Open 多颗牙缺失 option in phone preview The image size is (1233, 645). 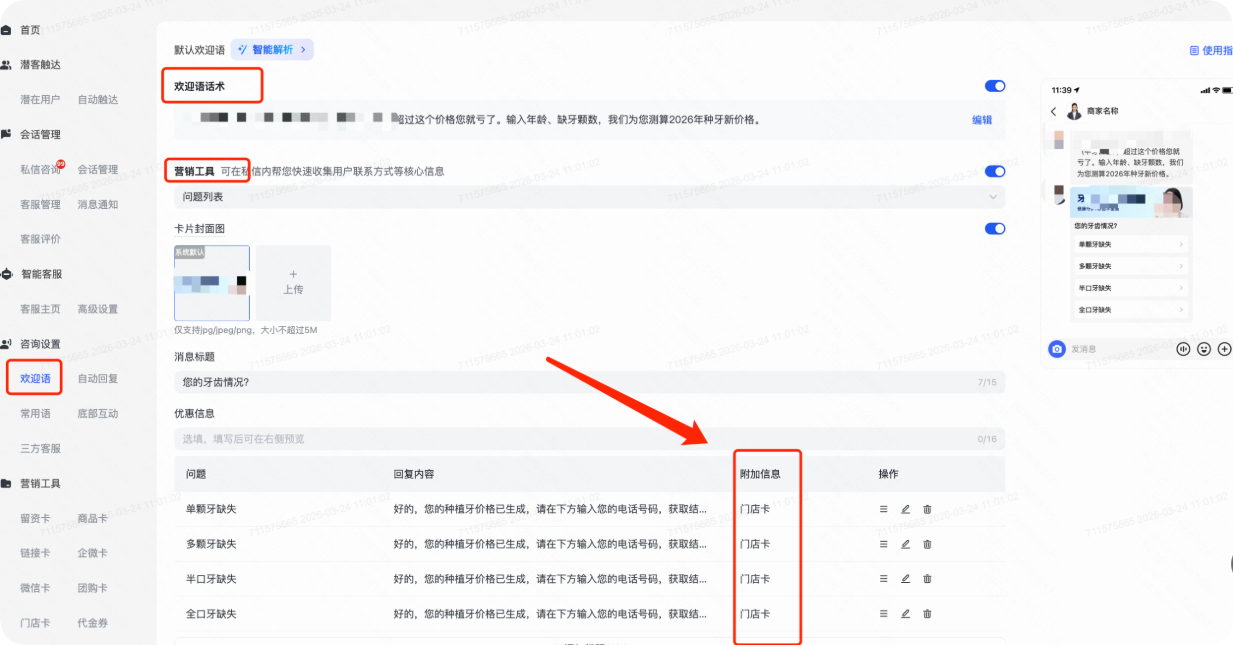[1131, 266]
